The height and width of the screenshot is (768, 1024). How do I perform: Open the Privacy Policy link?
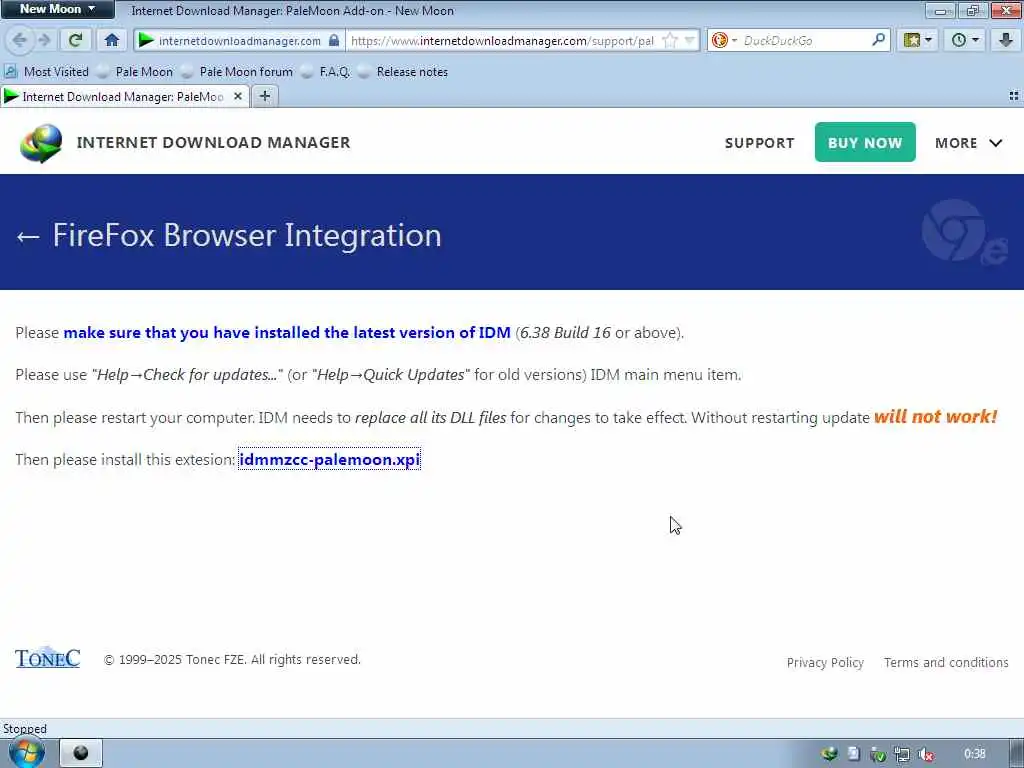[825, 662]
